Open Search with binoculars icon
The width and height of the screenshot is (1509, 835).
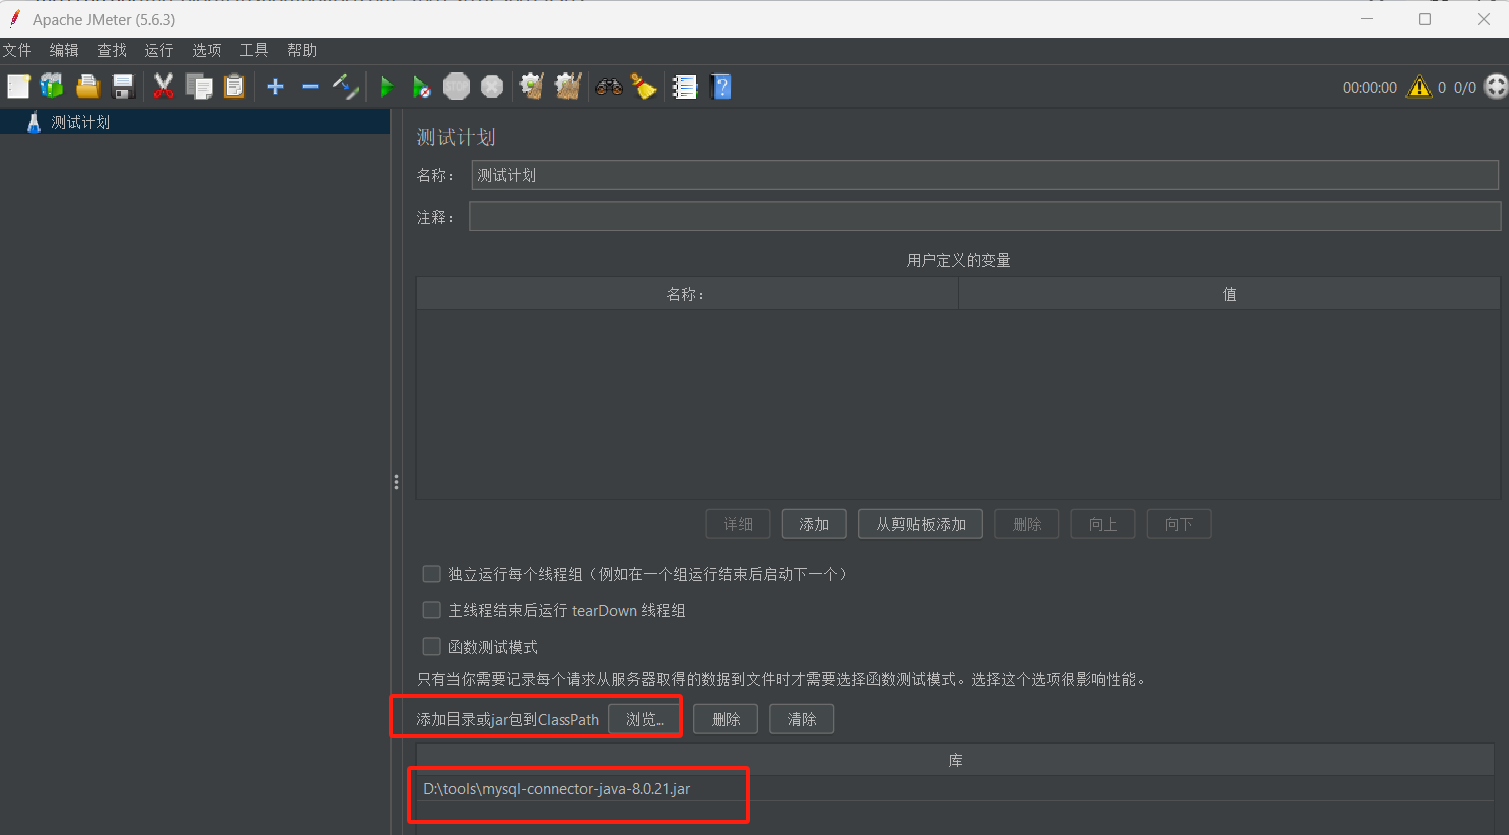[608, 87]
